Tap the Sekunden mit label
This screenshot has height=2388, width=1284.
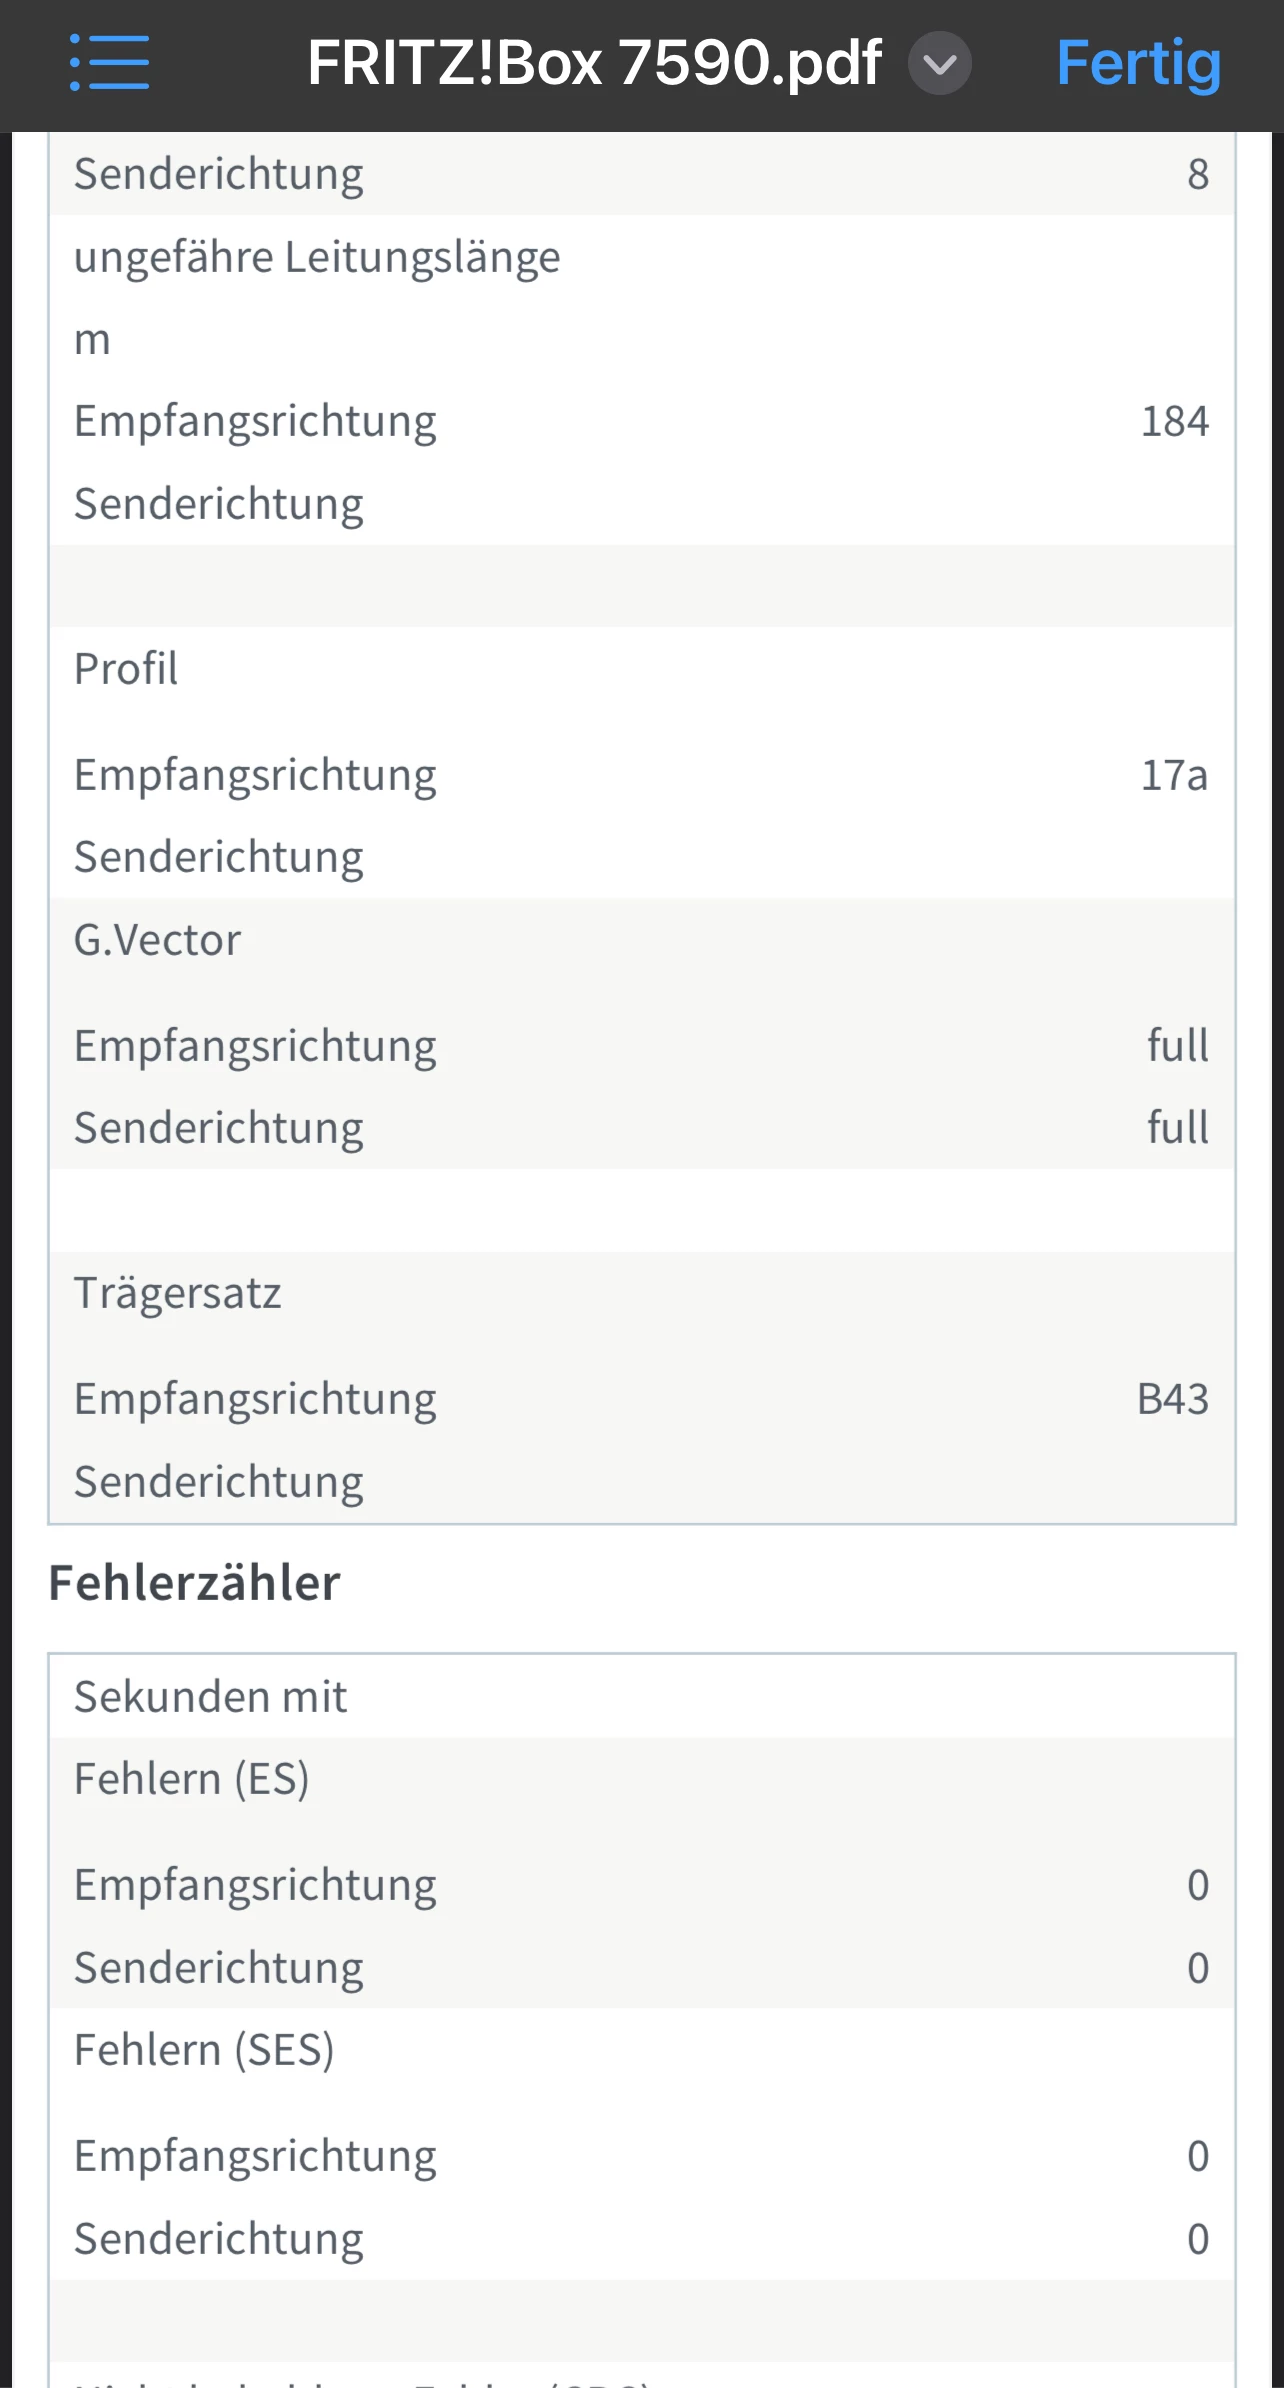[x=211, y=1697]
